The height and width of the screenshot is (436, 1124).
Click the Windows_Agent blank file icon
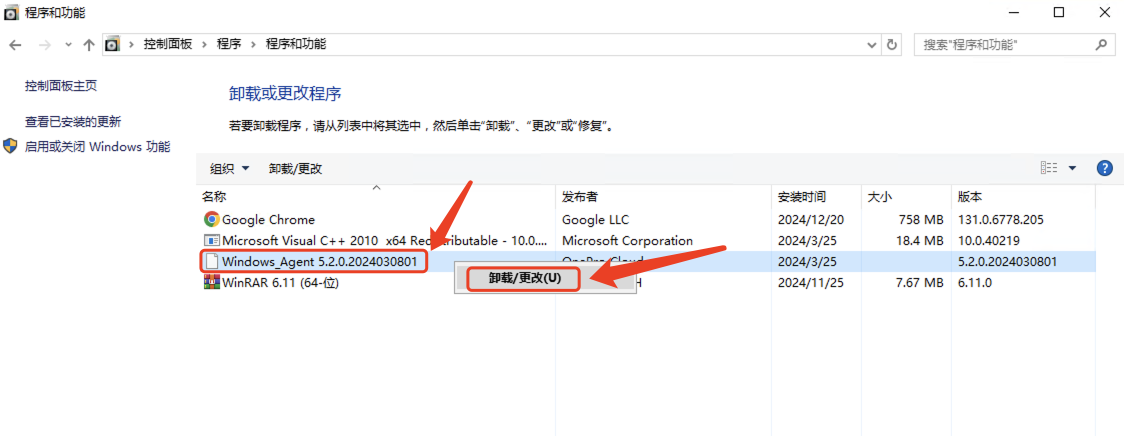pos(211,261)
